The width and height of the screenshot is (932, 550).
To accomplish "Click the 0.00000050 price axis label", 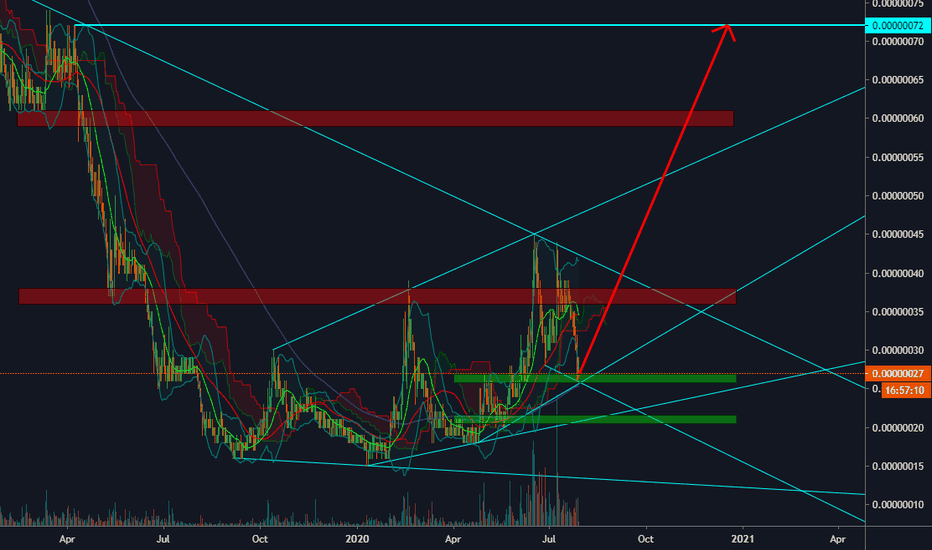I will pos(898,196).
